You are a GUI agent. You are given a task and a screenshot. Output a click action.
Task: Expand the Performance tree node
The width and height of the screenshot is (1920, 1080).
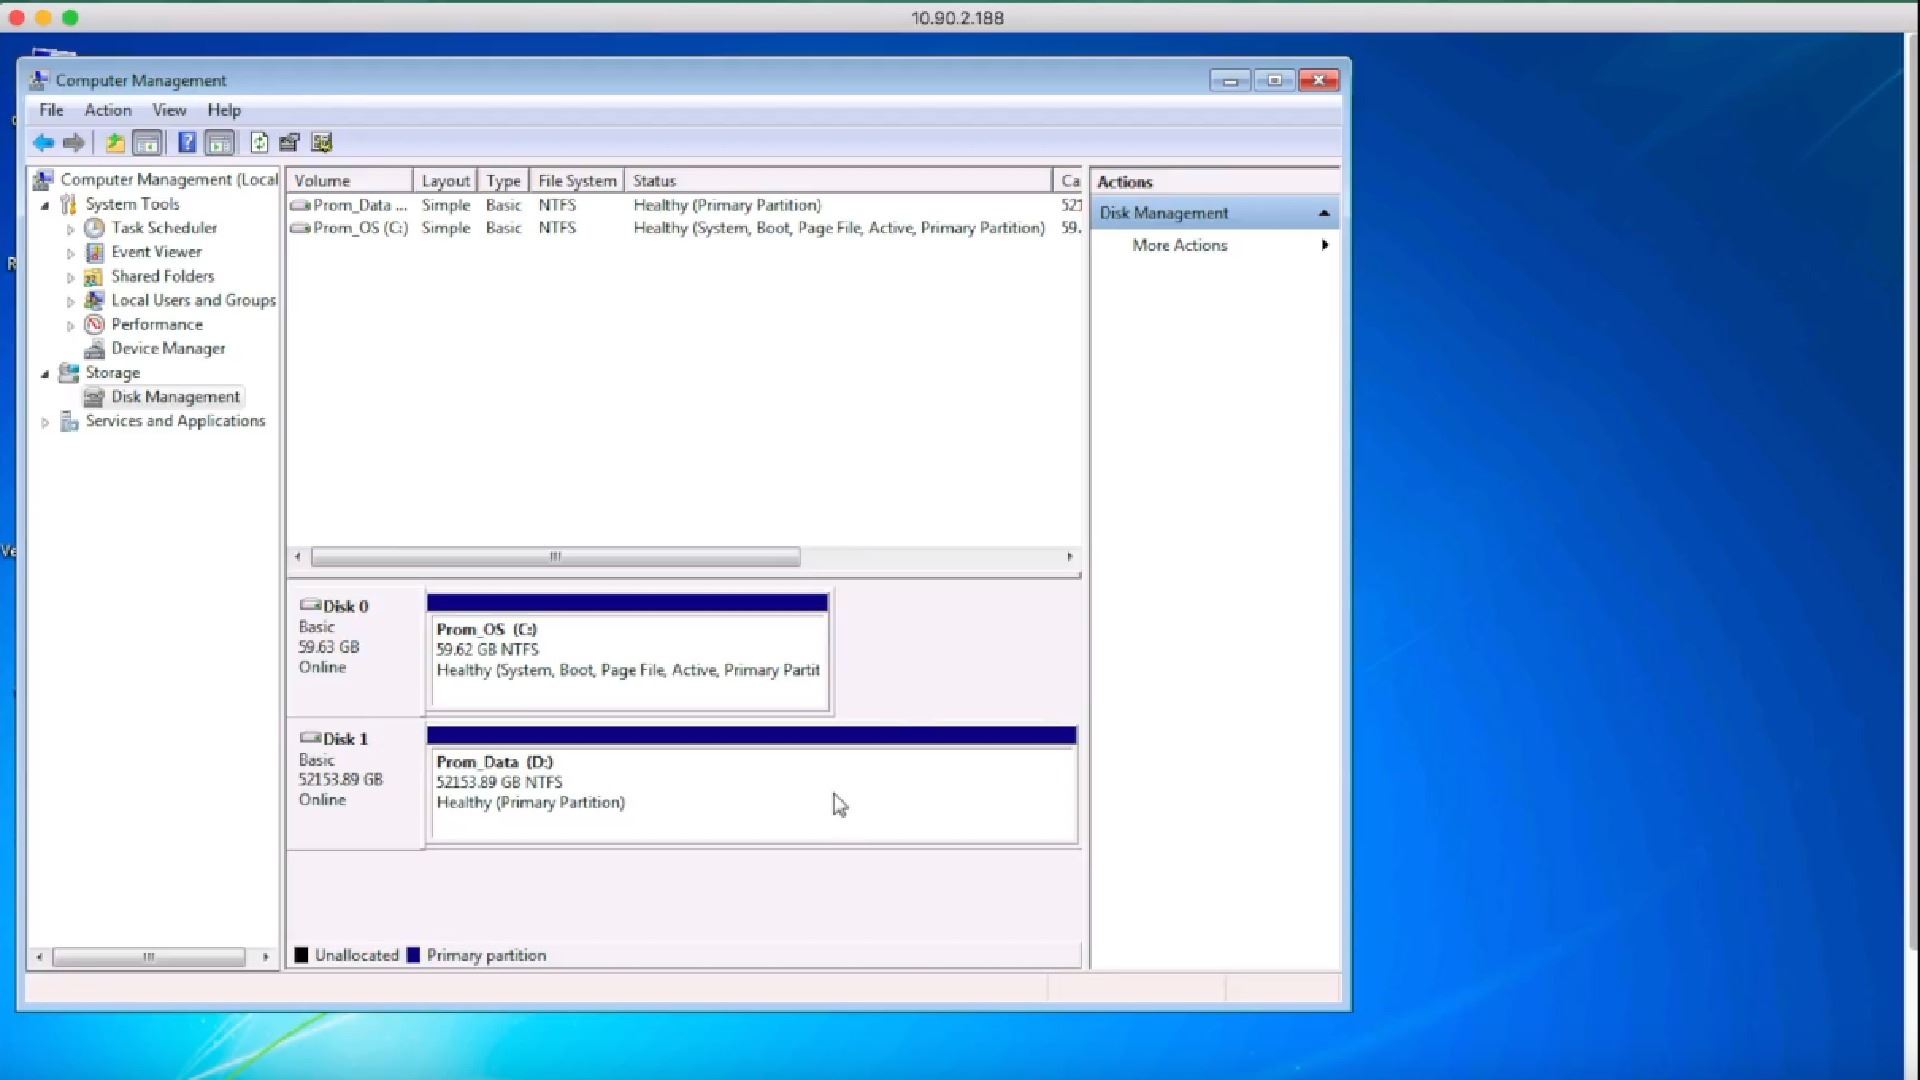tap(70, 325)
